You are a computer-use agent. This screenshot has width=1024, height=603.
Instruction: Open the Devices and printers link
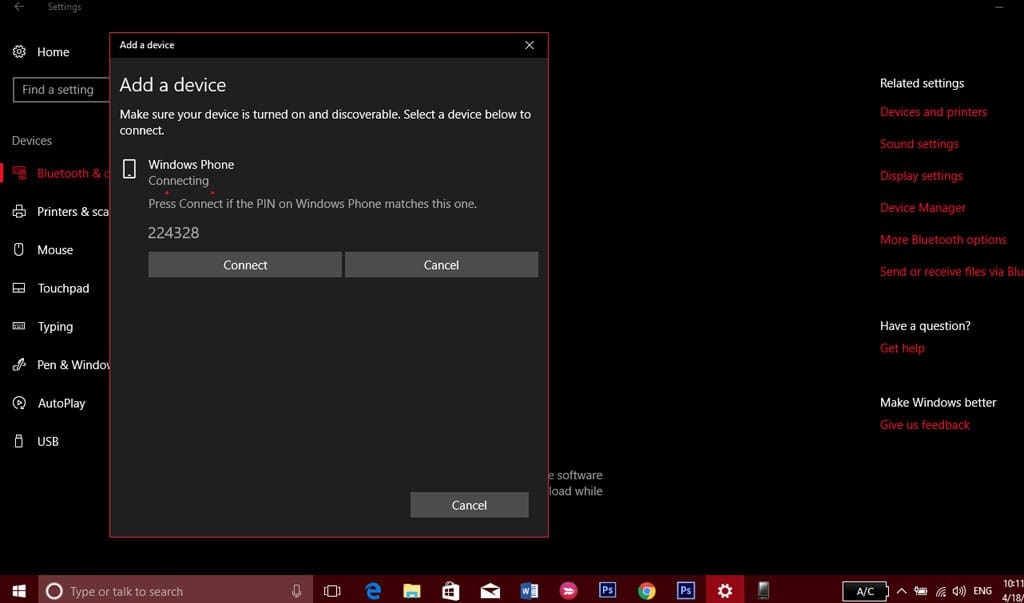tap(933, 112)
